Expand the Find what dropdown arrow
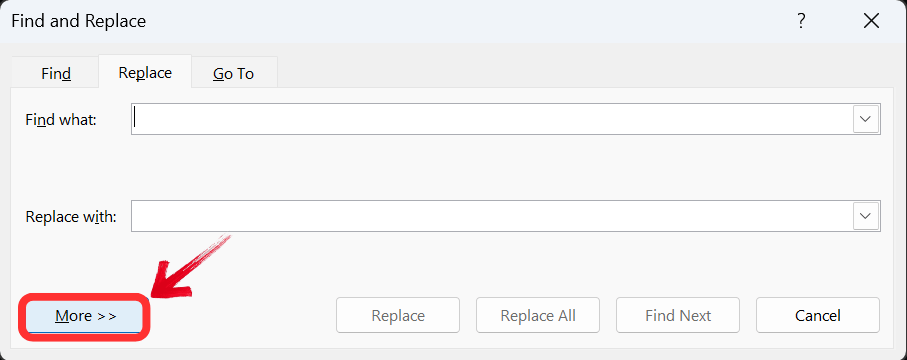The image size is (907, 360). coord(865,119)
